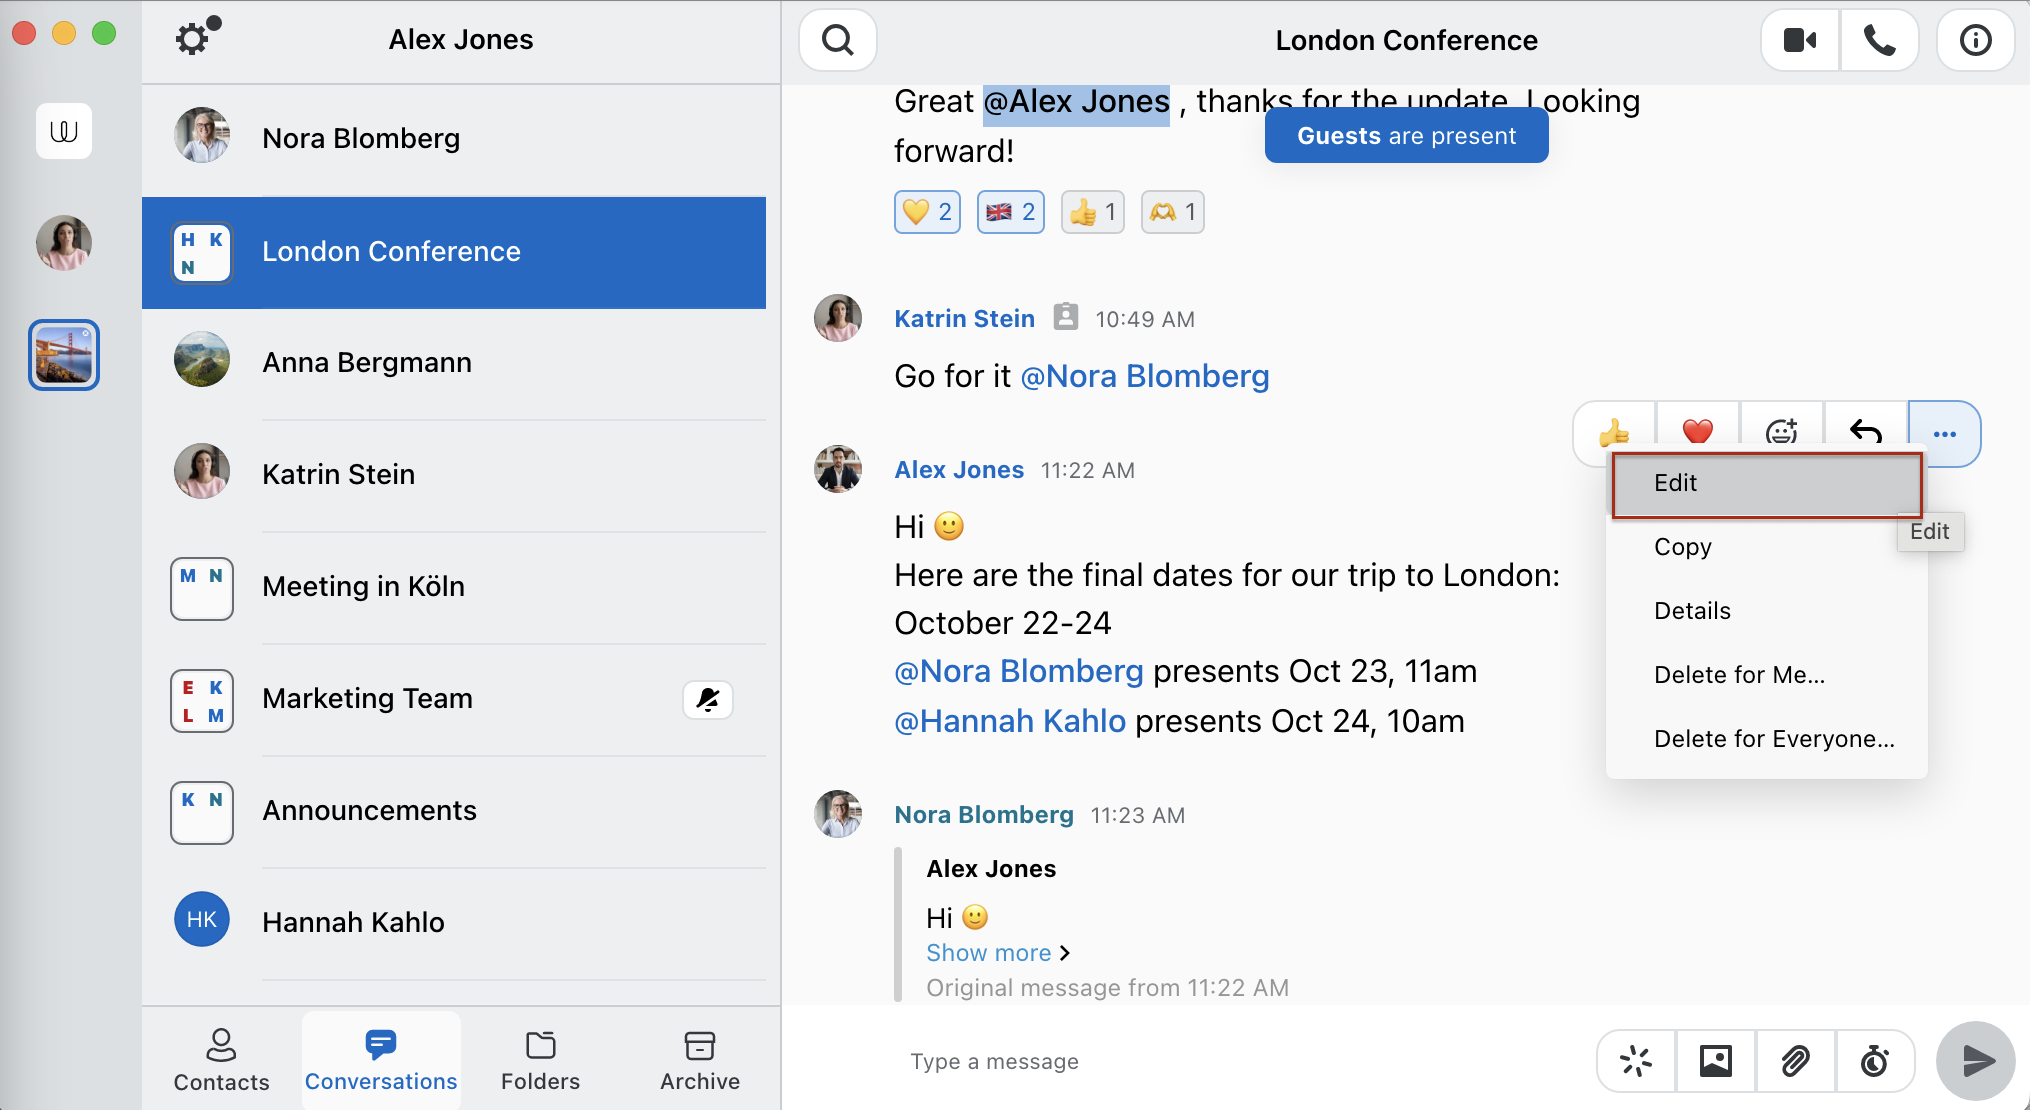Switch to the Folders tab
This screenshot has width=2030, height=1110.
click(540, 1061)
